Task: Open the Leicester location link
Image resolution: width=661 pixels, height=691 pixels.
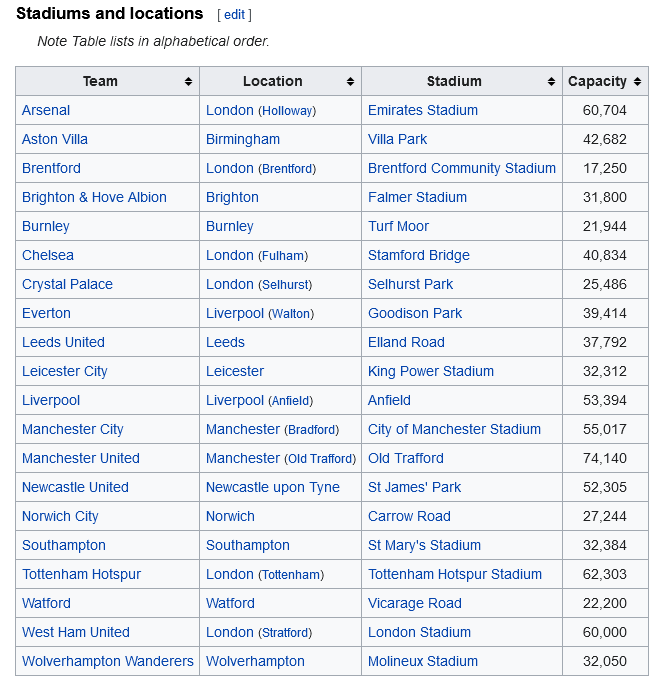Action: pos(235,372)
